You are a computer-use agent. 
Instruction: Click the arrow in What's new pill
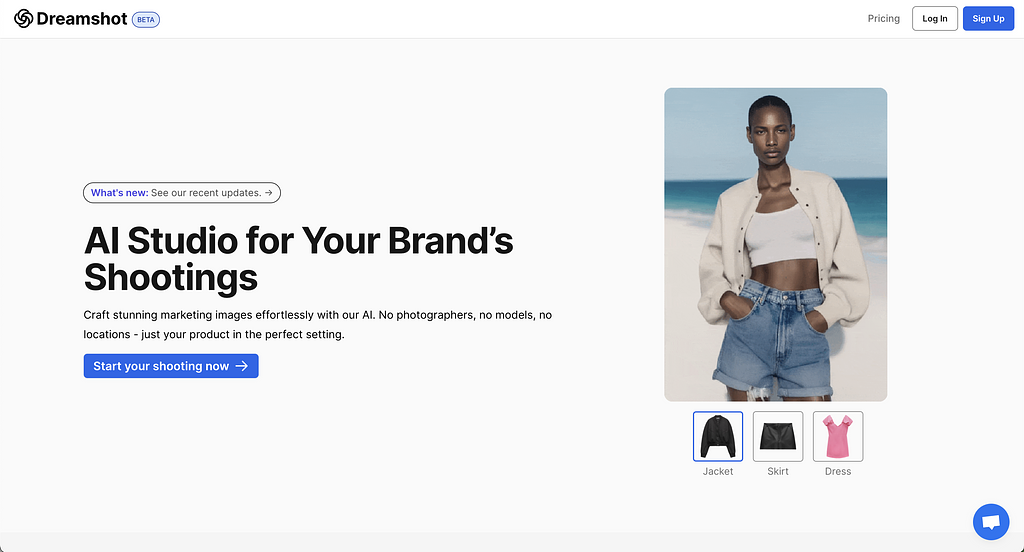[268, 193]
